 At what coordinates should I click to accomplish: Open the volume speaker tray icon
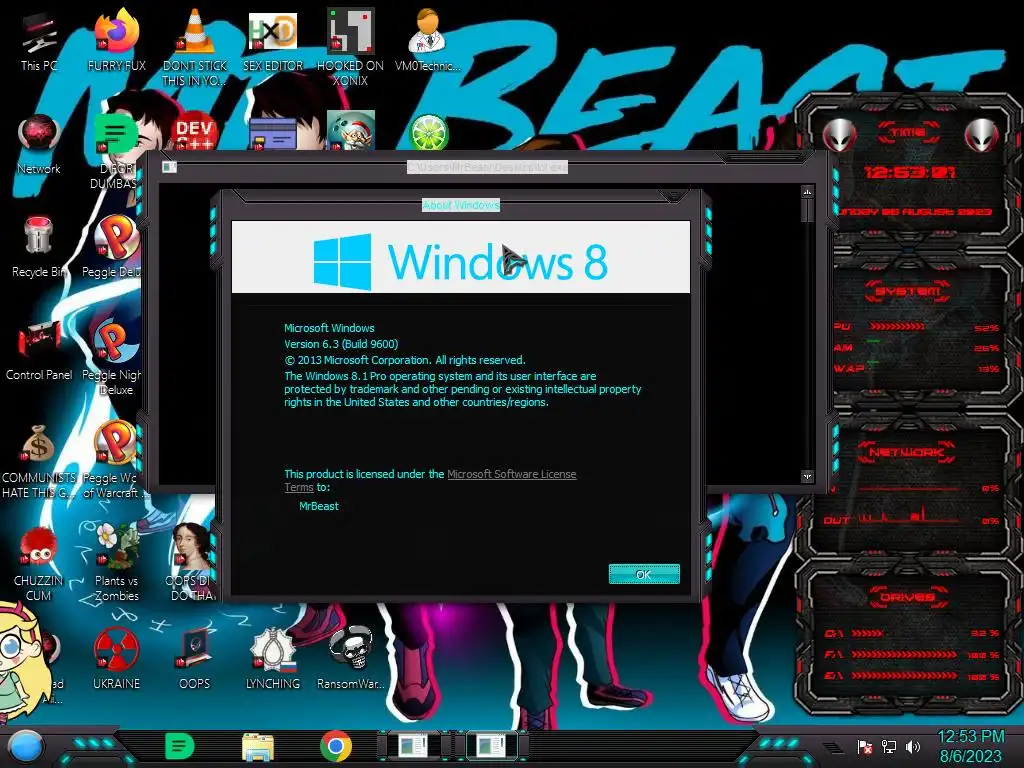(912, 747)
